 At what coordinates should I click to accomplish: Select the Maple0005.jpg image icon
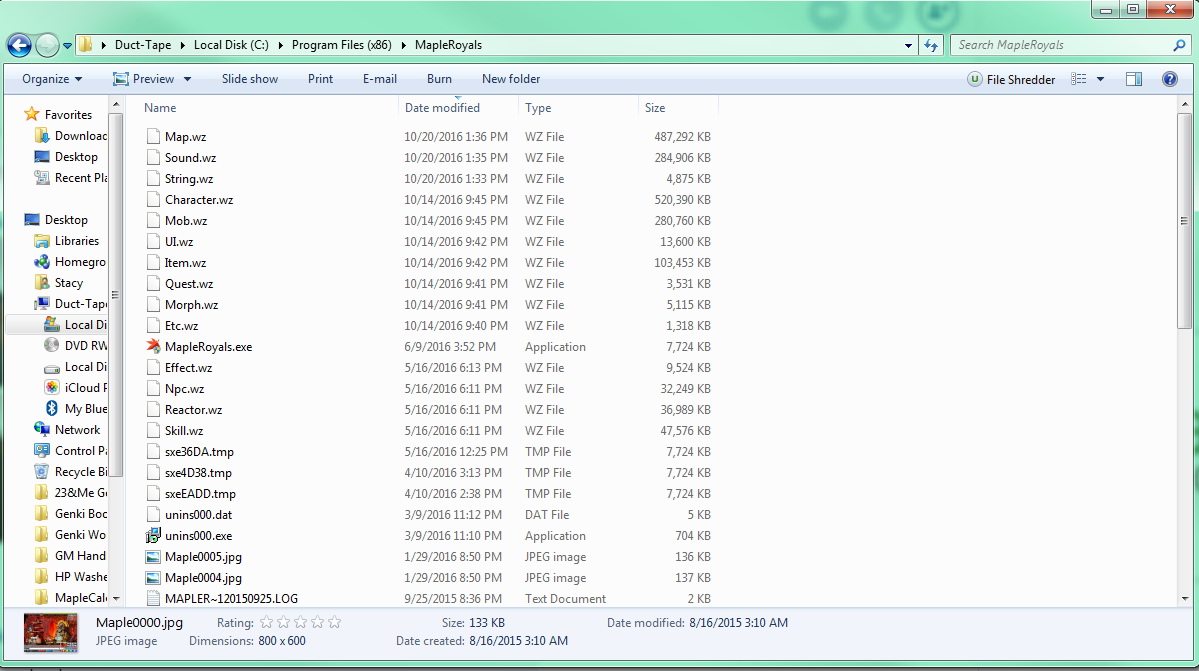[x=154, y=557]
